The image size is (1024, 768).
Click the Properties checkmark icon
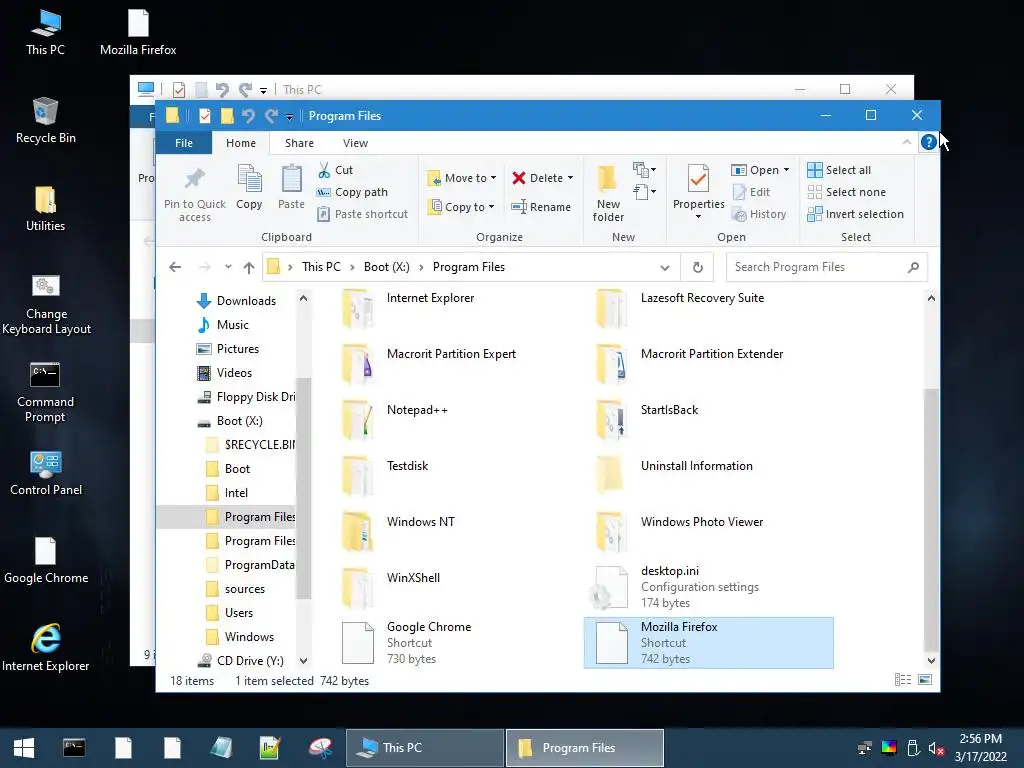point(698,178)
